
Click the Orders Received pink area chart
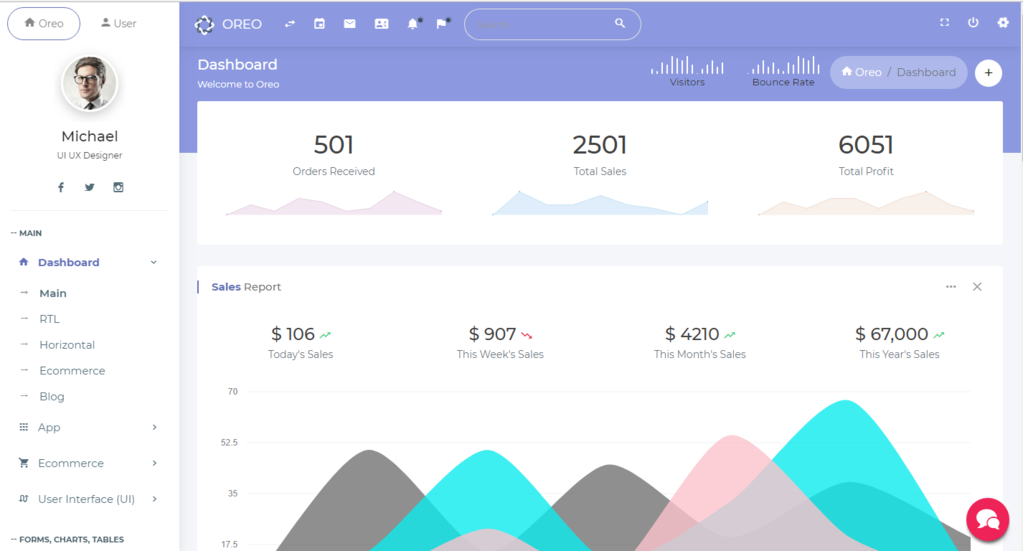(333, 203)
